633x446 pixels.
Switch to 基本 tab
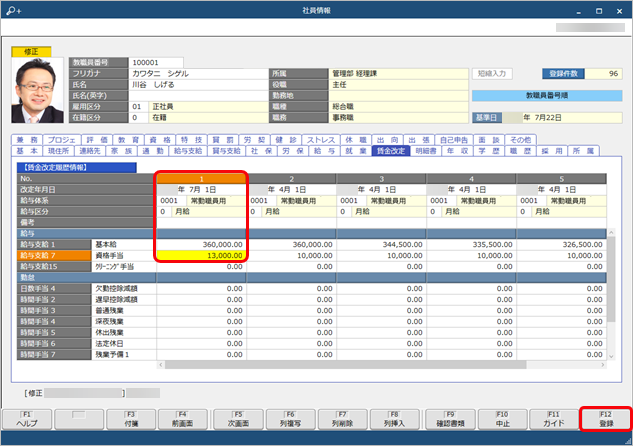(27, 151)
